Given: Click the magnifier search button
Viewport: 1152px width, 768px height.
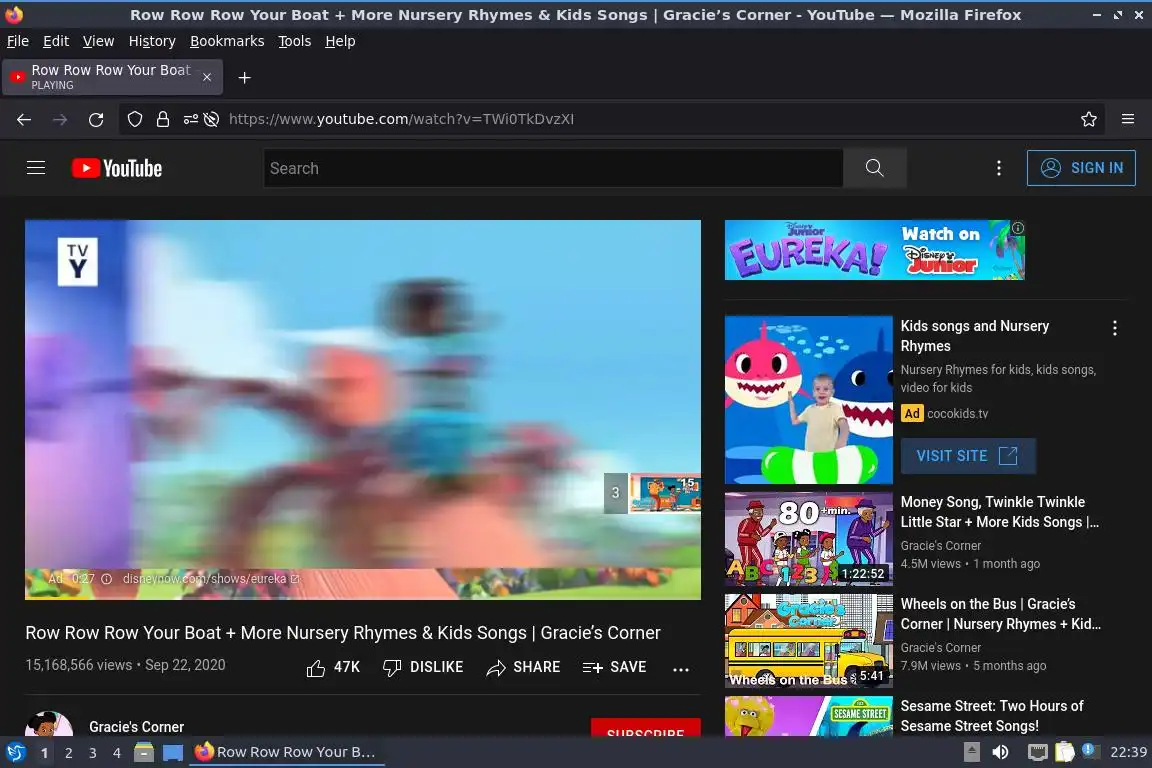Looking at the screenshot, I should (874, 168).
